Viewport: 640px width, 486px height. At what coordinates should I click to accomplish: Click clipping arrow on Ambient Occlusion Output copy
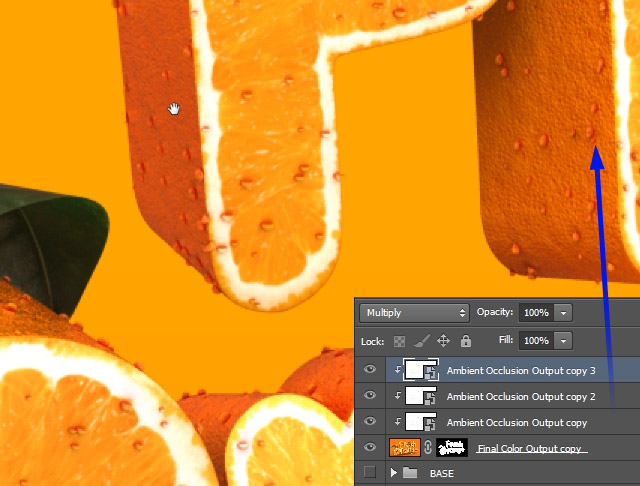pyautogui.click(x=398, y=421)
